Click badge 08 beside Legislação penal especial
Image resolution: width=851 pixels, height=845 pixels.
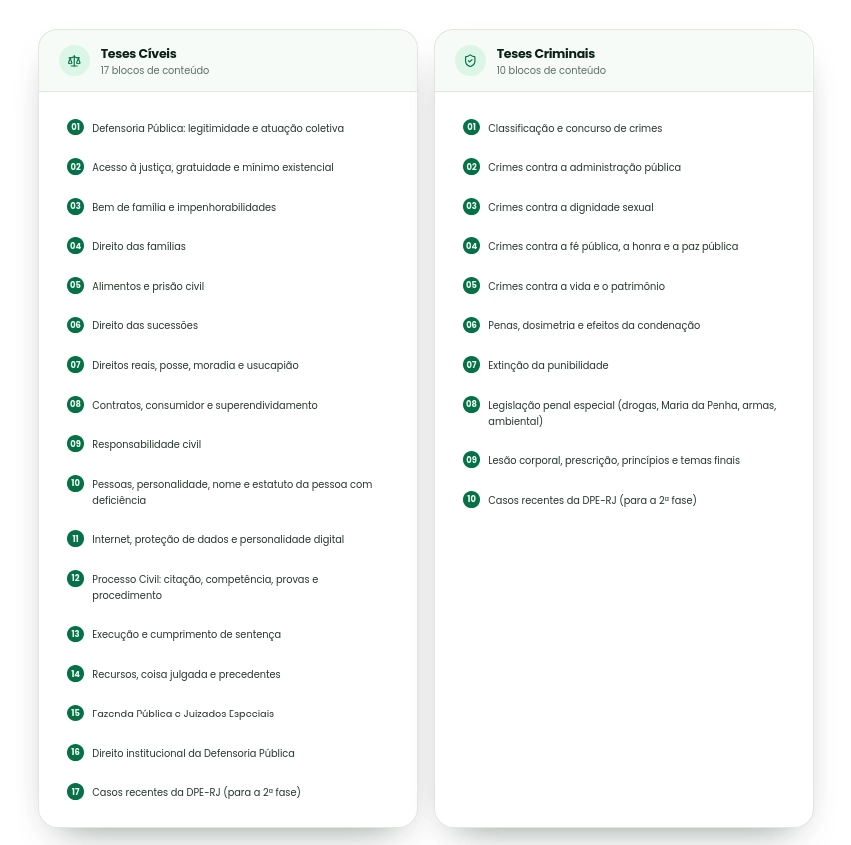(x=471, y=404)
